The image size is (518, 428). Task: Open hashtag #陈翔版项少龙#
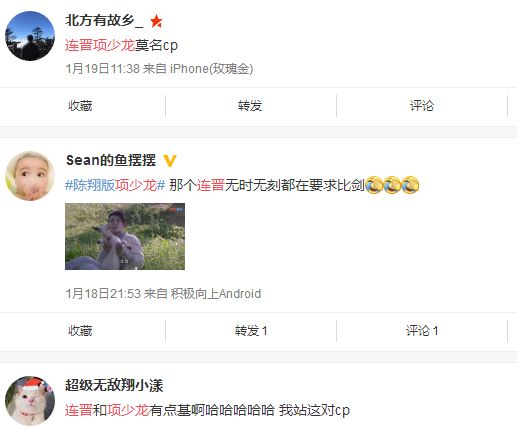point(115,185)
